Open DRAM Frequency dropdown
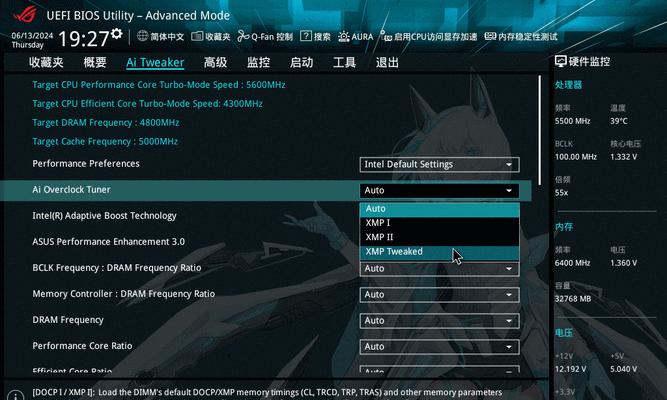 pyautogui.click(x=439, y=320)
